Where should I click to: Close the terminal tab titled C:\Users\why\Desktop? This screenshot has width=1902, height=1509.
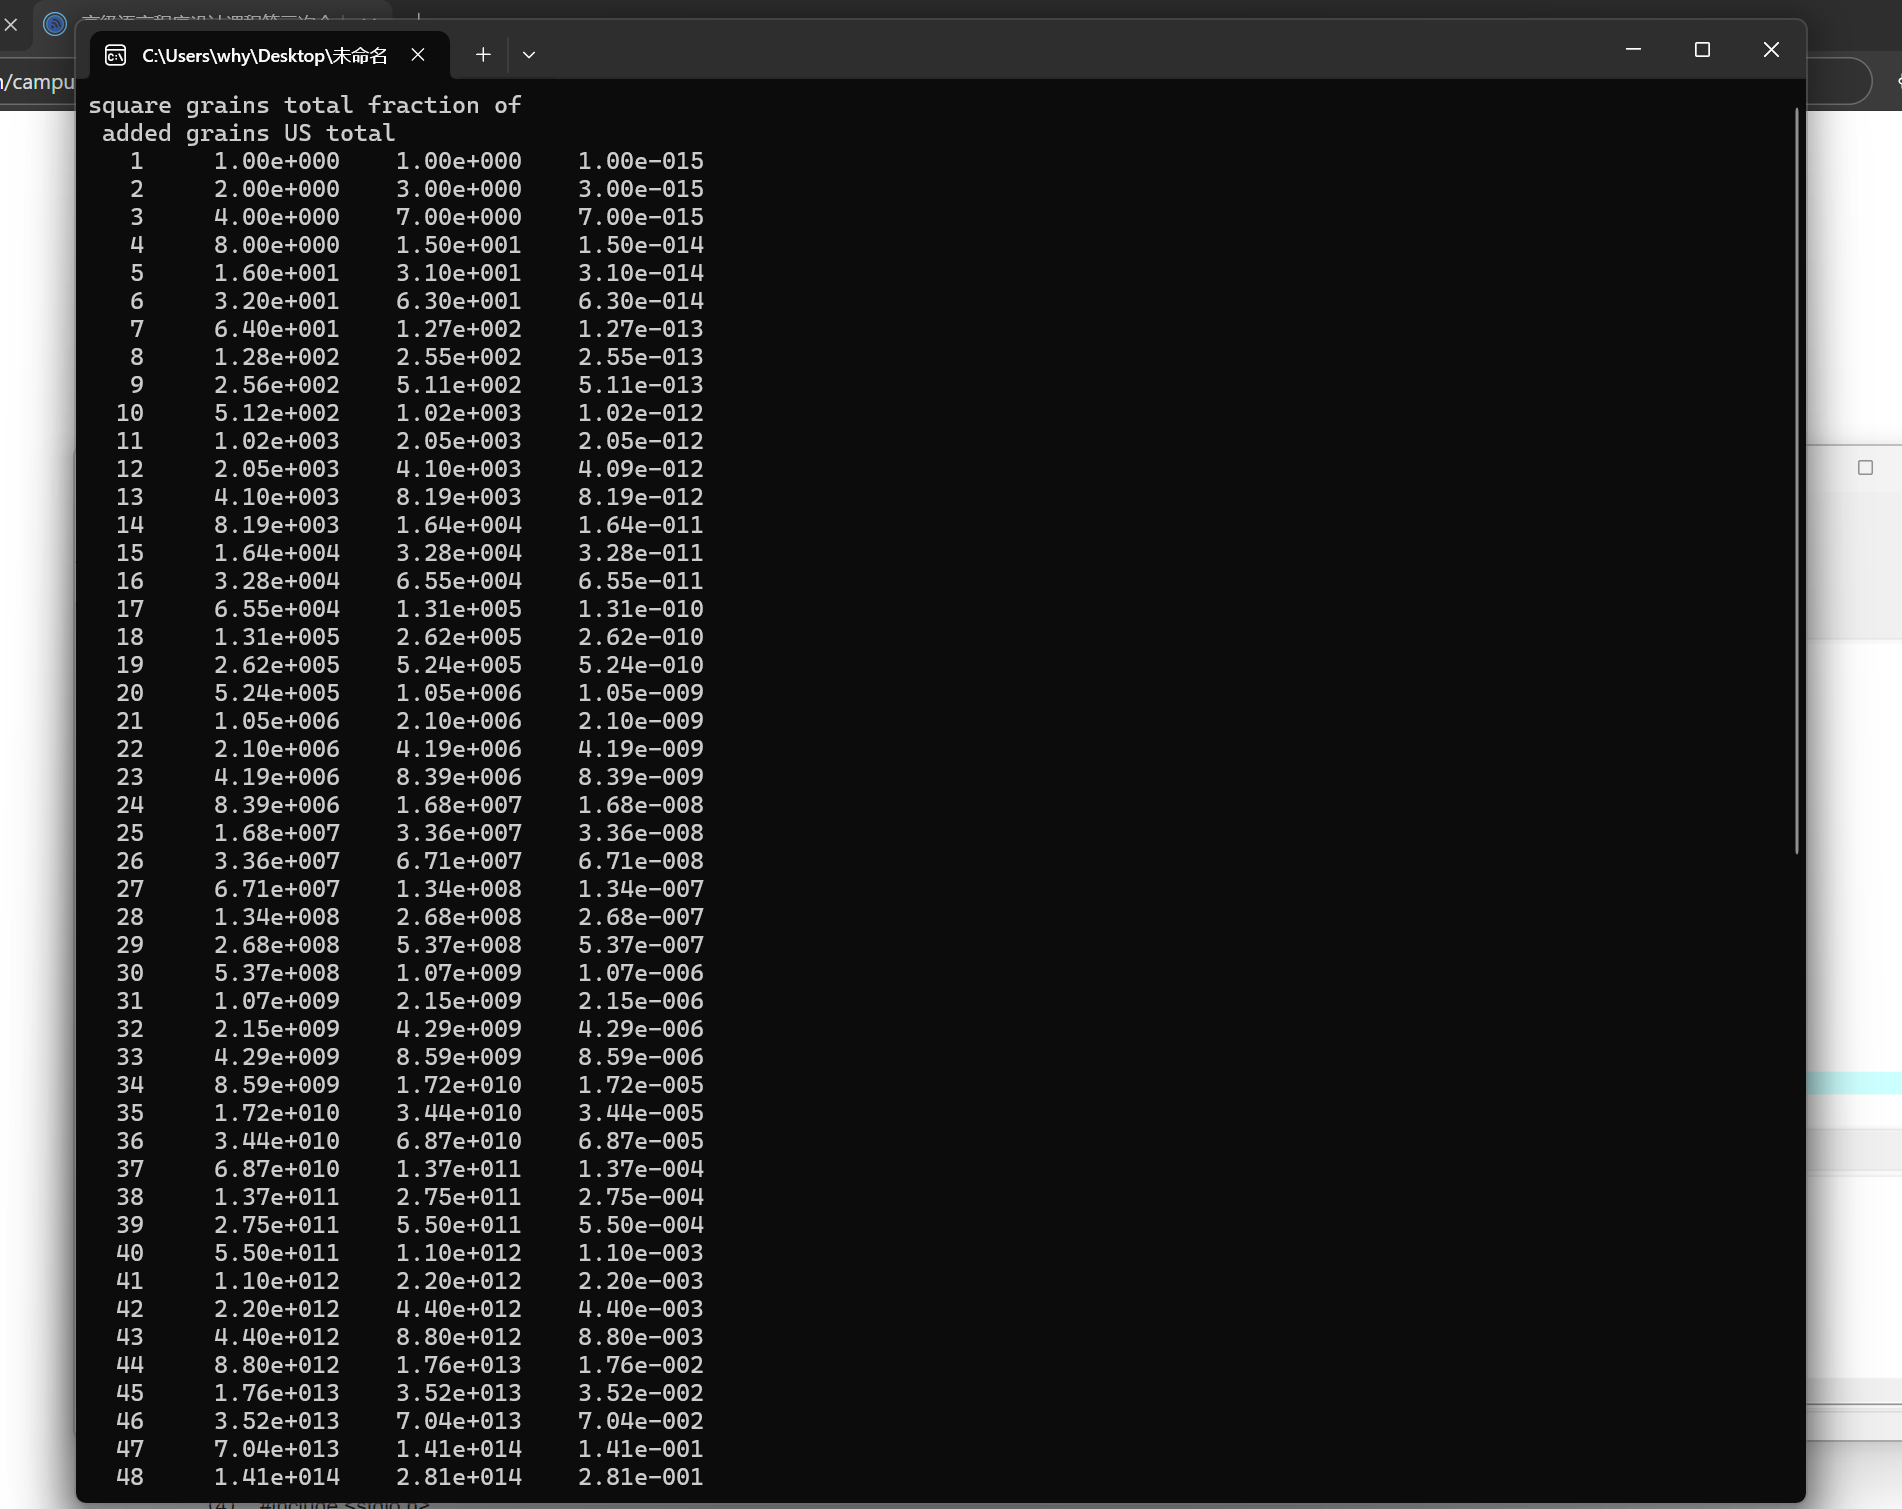[418, 55]
